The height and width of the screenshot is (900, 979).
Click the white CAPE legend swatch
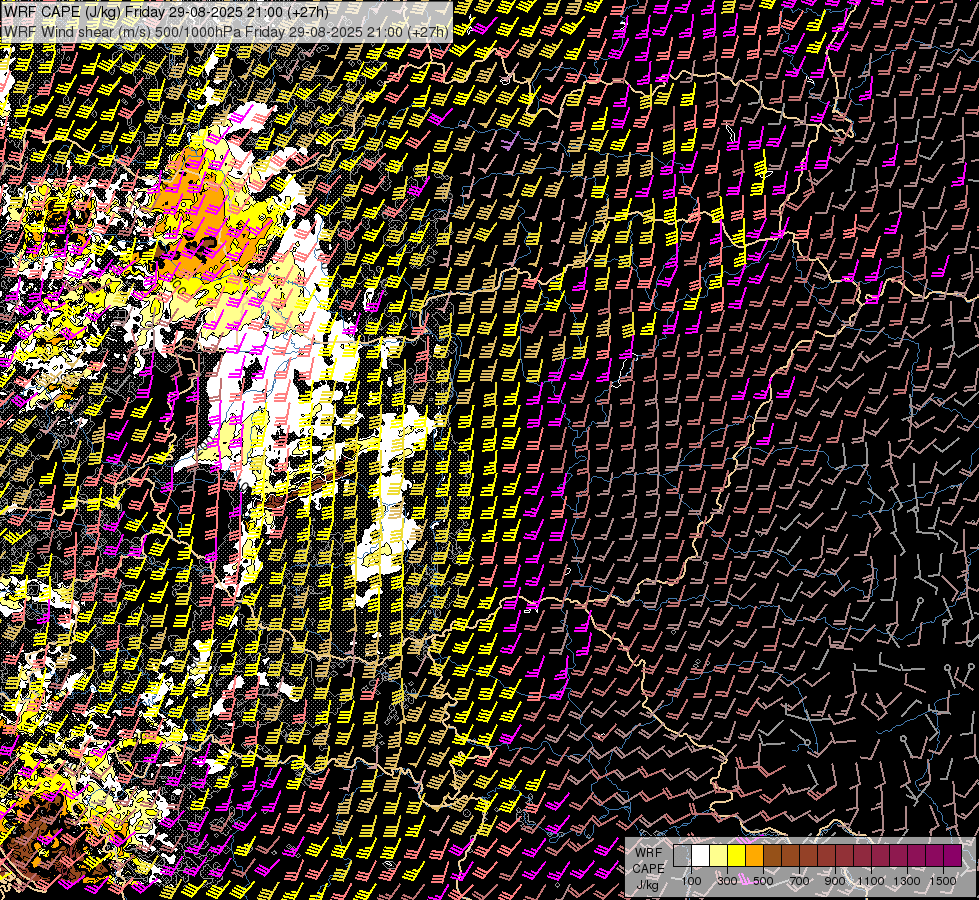coord(701,856)
